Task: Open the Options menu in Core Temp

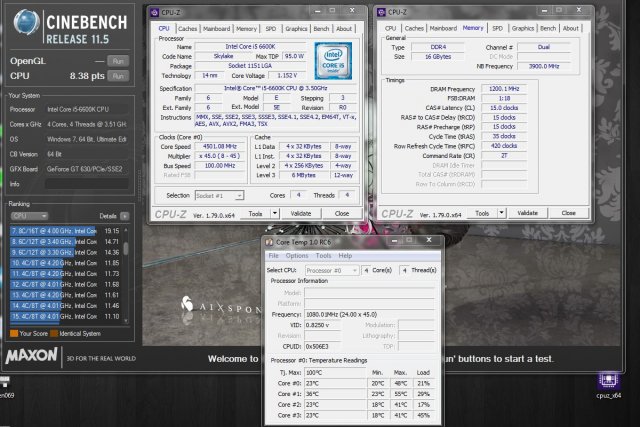Action: click(x=297, y=256)
